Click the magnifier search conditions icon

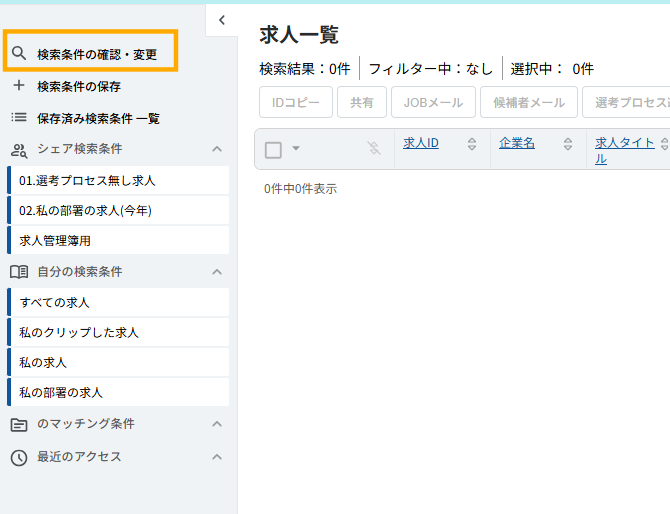coord(18,54)
